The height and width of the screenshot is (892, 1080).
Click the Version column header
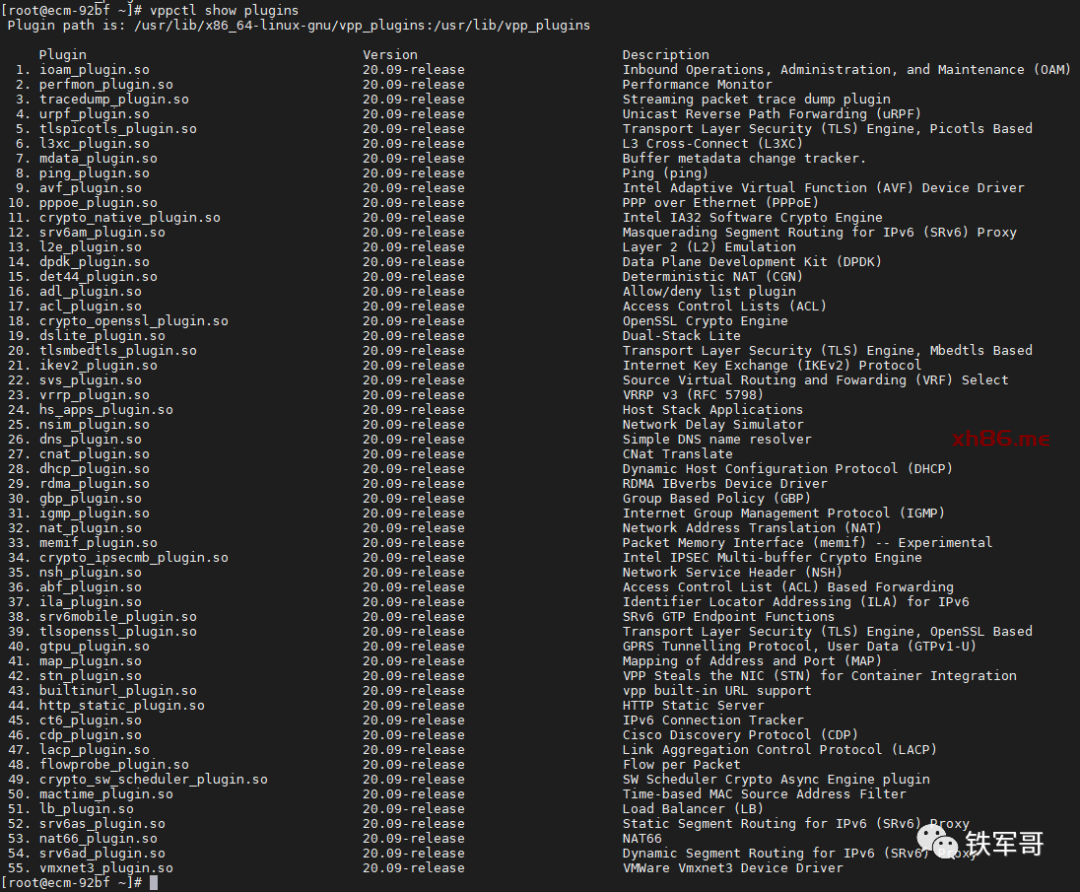(390, 55)
